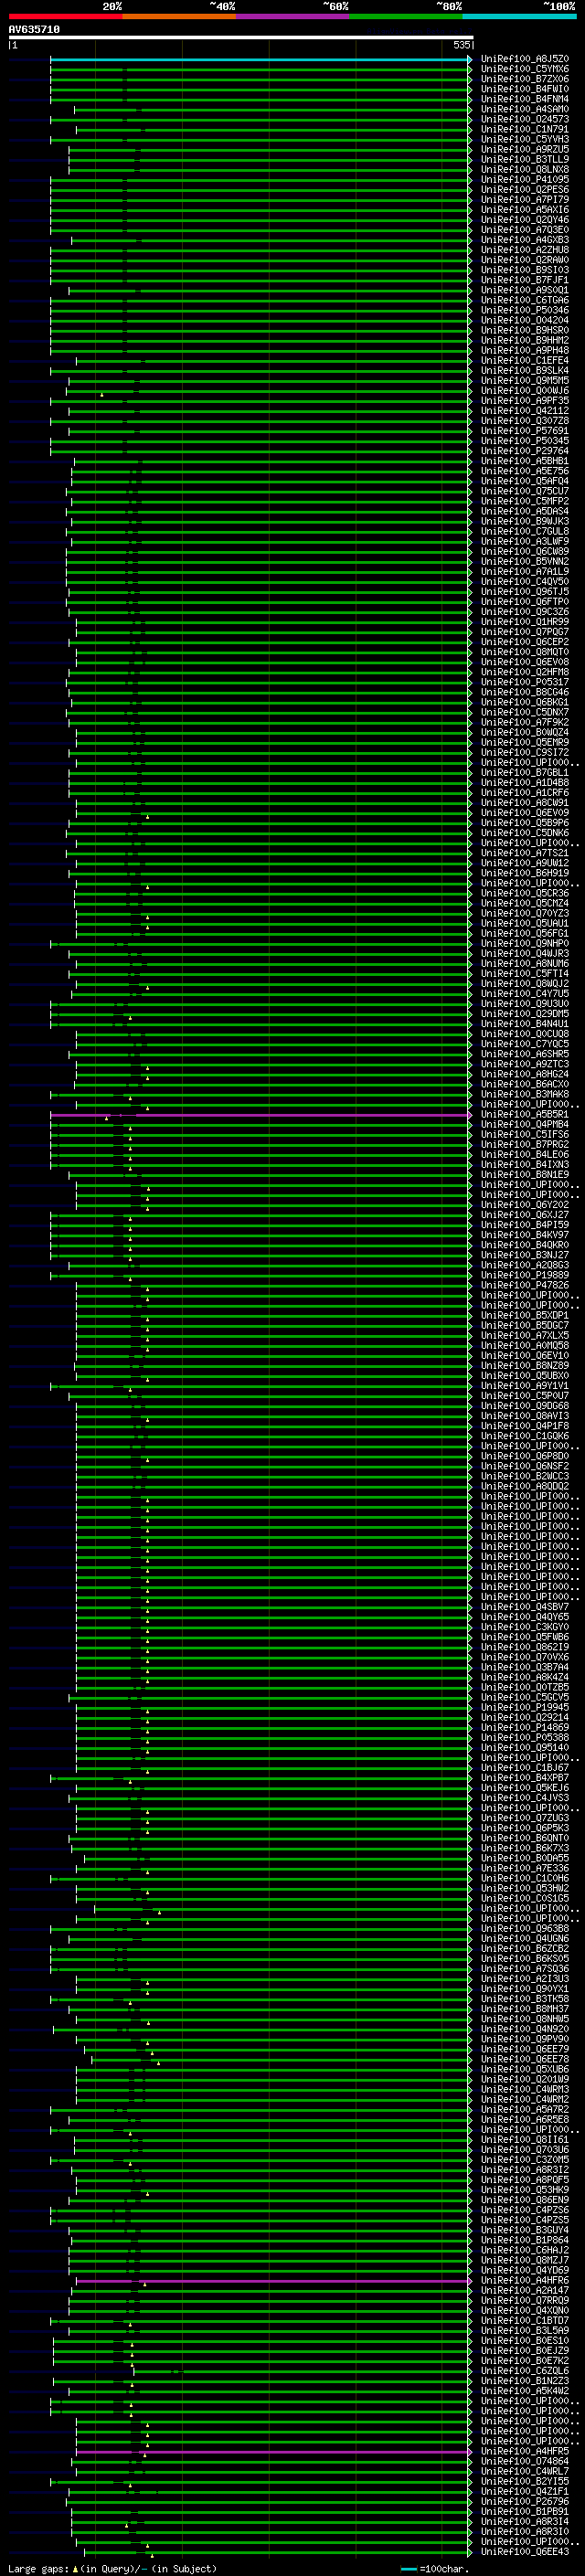The height and width of the screenshot is (2576, 585).
Task: Open hit UniRef100_Q4PMB4
Action: coord(525,1125)
